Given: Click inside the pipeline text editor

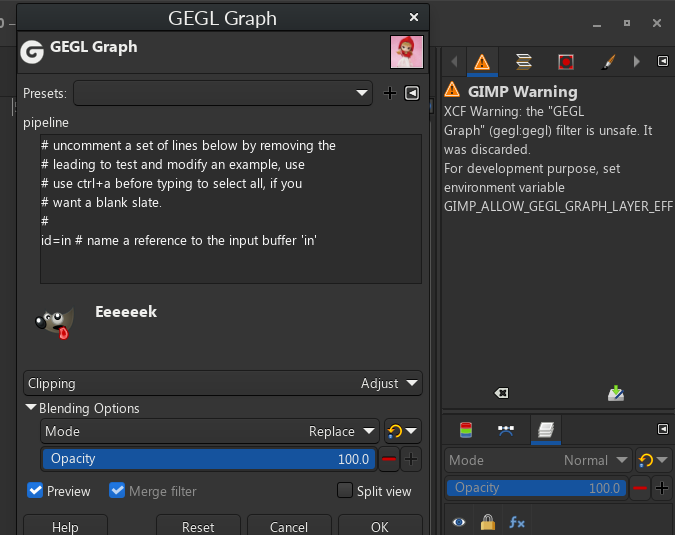Looking at the screenshot, I should pyautogui.click(x=231, y=209).
